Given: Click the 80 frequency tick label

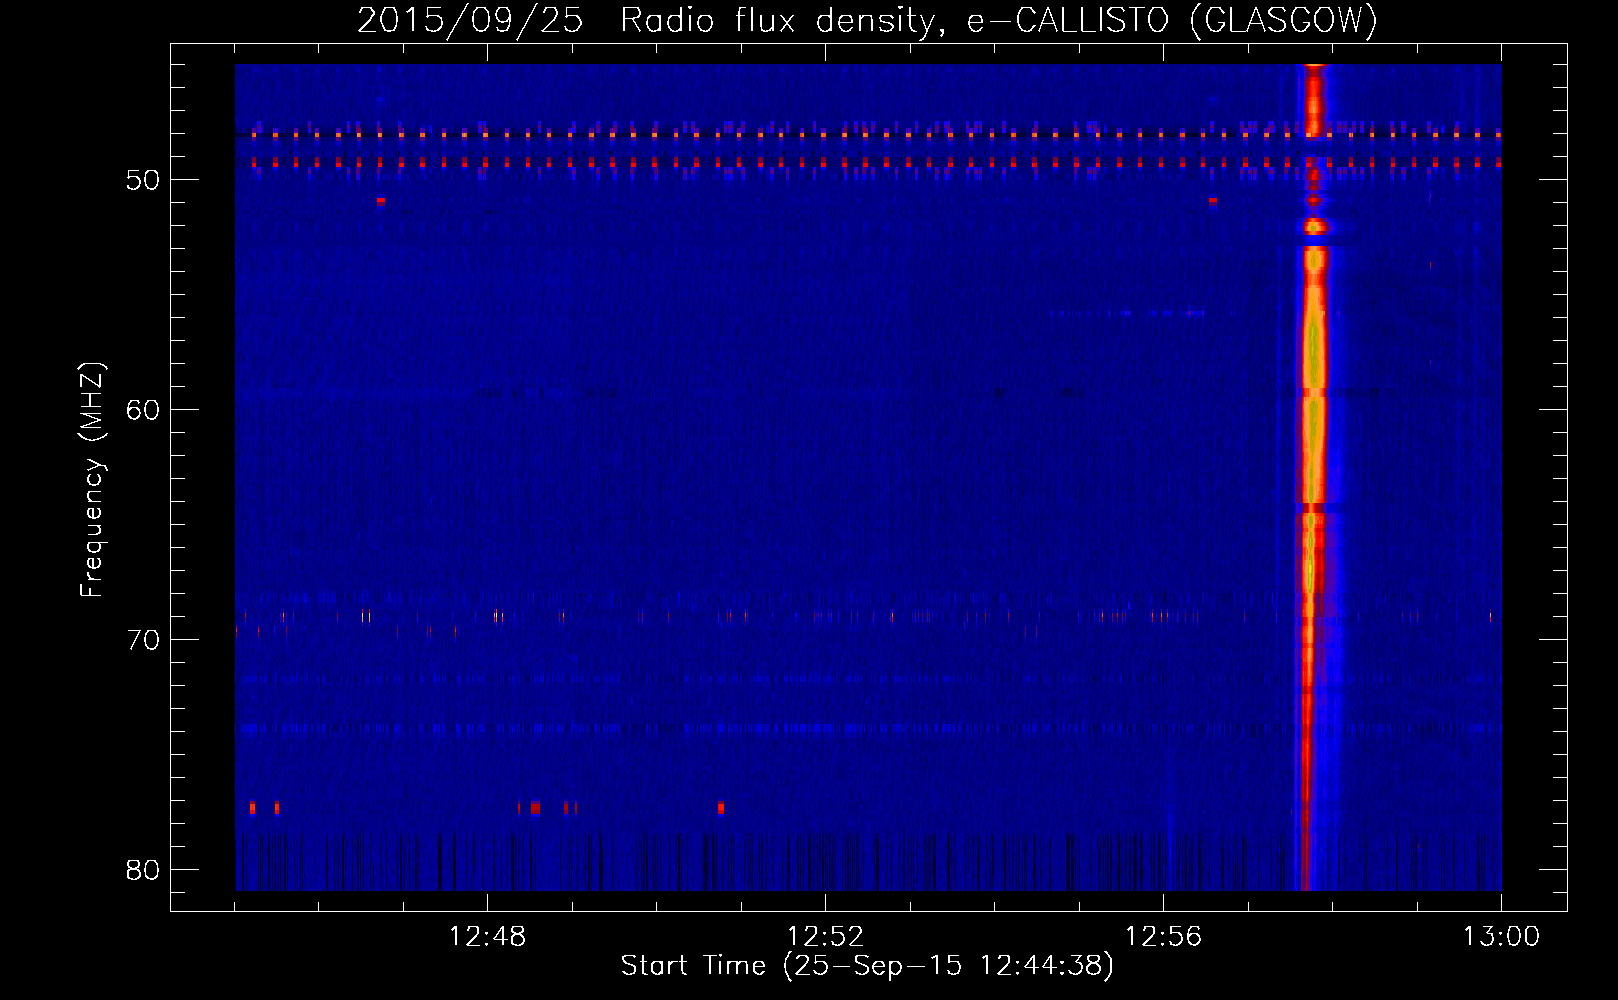Looking at the screenshot, I should point(143,870).
